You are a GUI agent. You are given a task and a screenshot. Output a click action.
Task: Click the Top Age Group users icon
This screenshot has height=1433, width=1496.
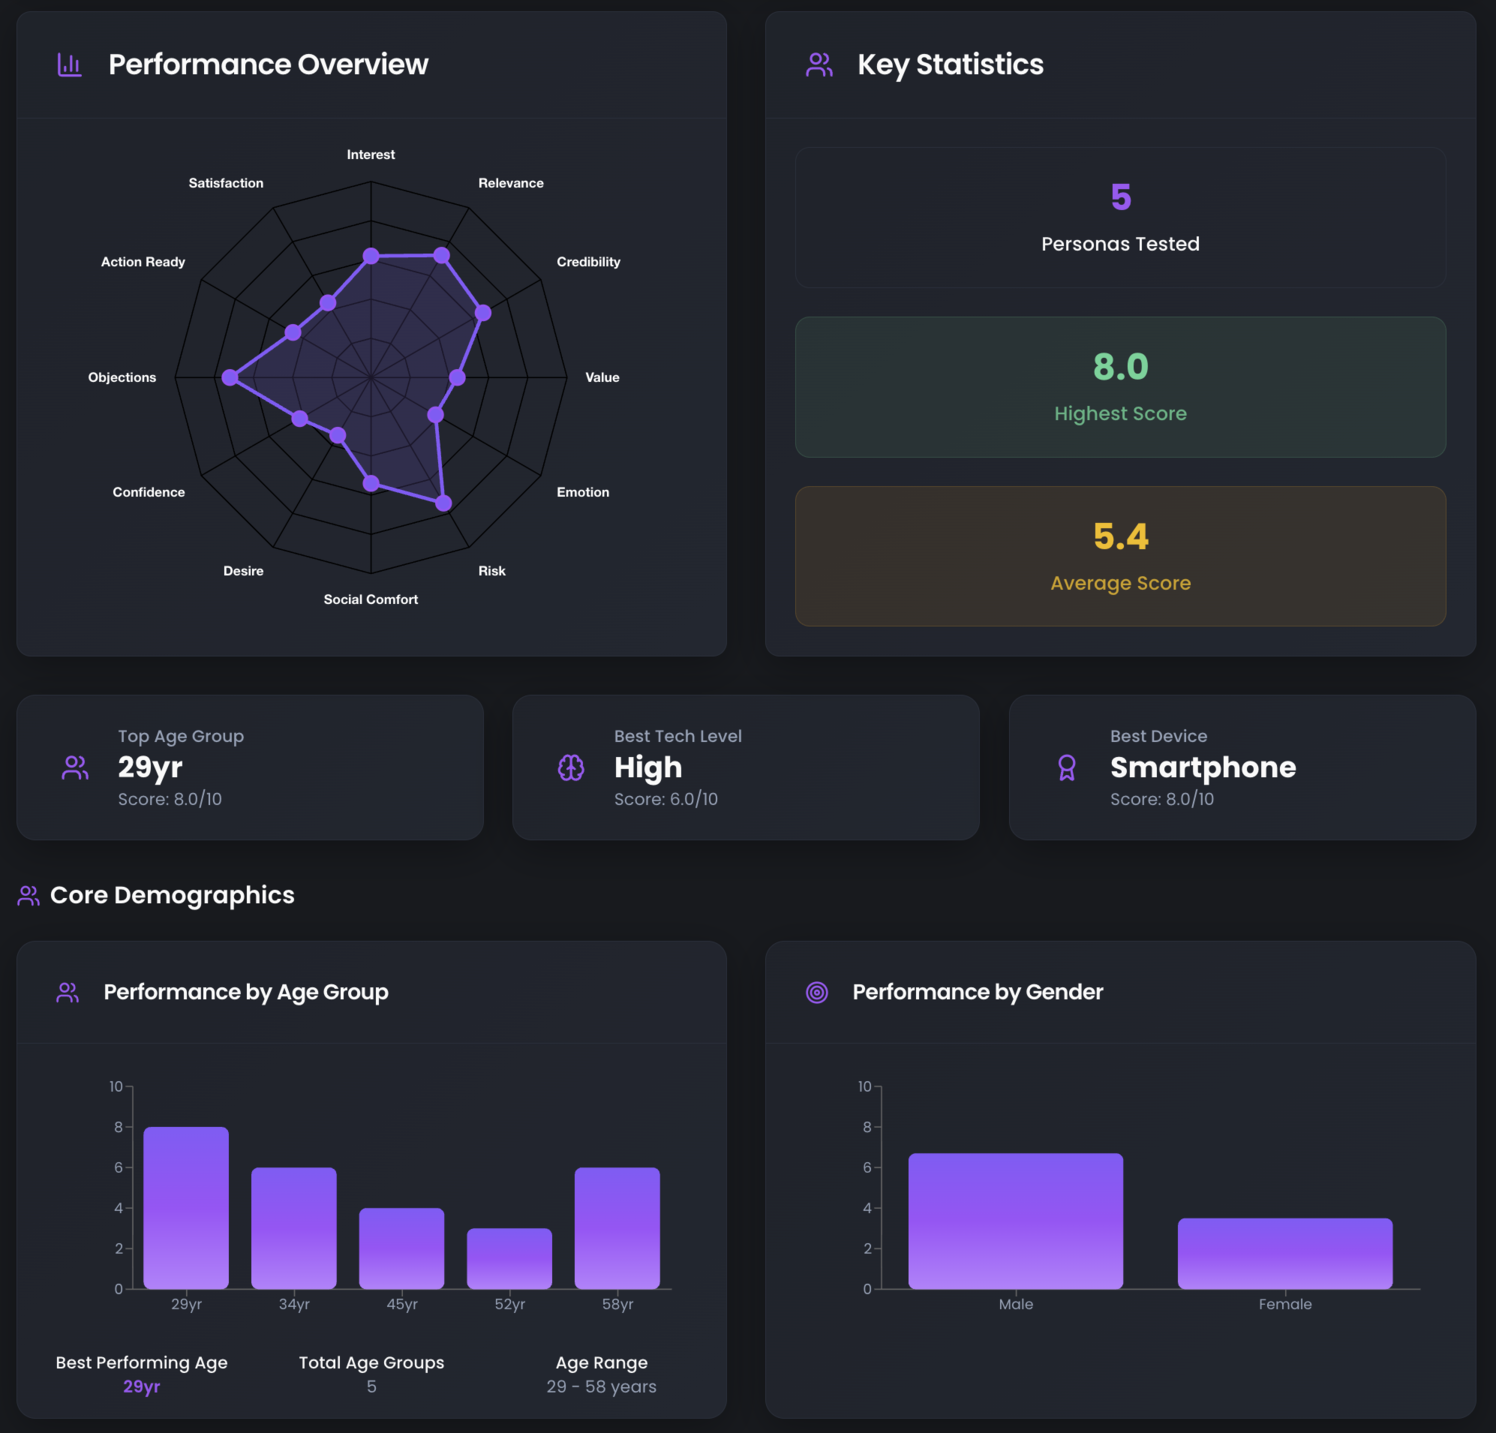75,768
